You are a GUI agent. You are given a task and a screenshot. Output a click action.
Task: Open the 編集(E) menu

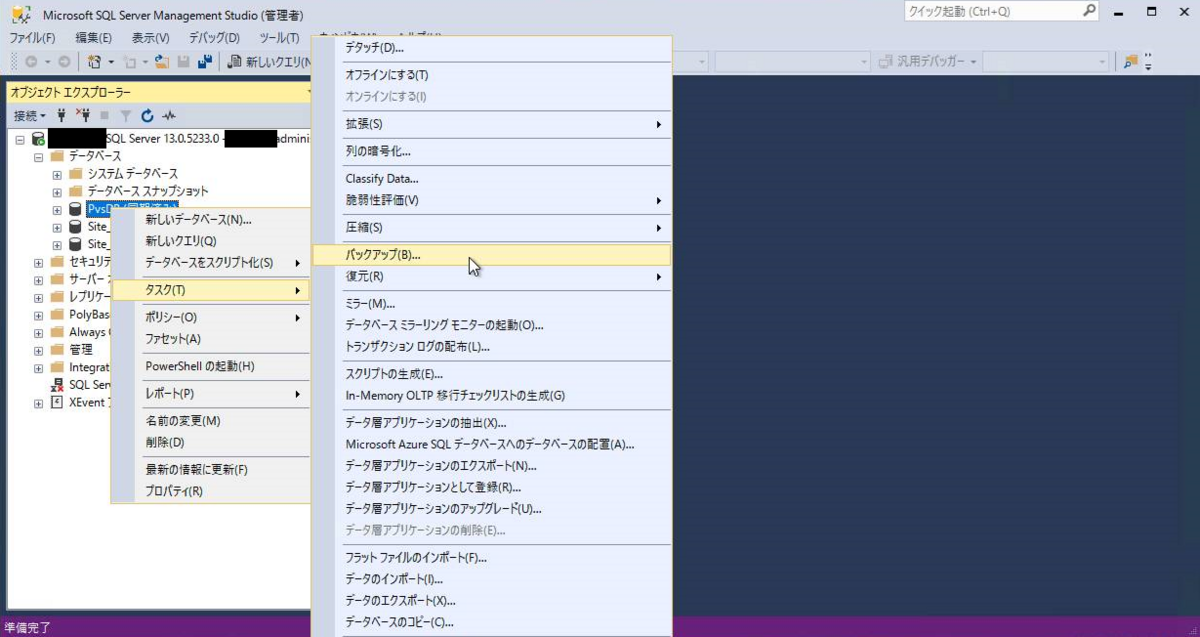click(93, 38)
